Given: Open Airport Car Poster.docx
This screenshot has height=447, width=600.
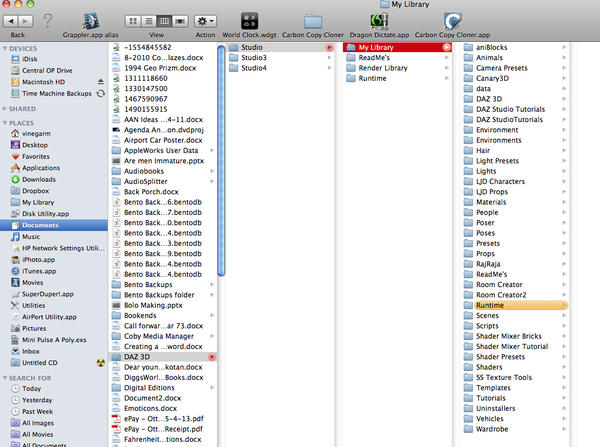Looking at the screenshot, I should coord(163,140).
